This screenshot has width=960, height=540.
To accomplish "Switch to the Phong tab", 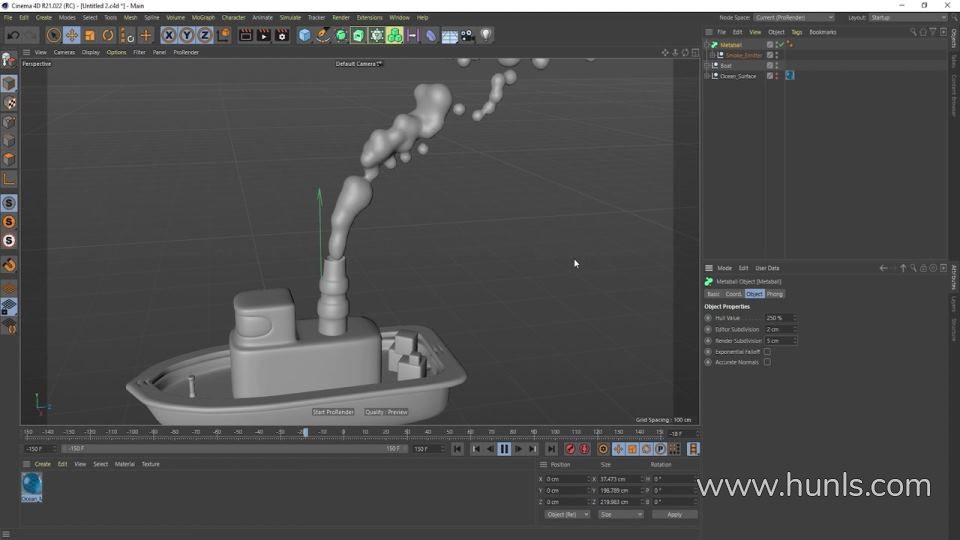I will pyautogui.click(x=775, y=294).
